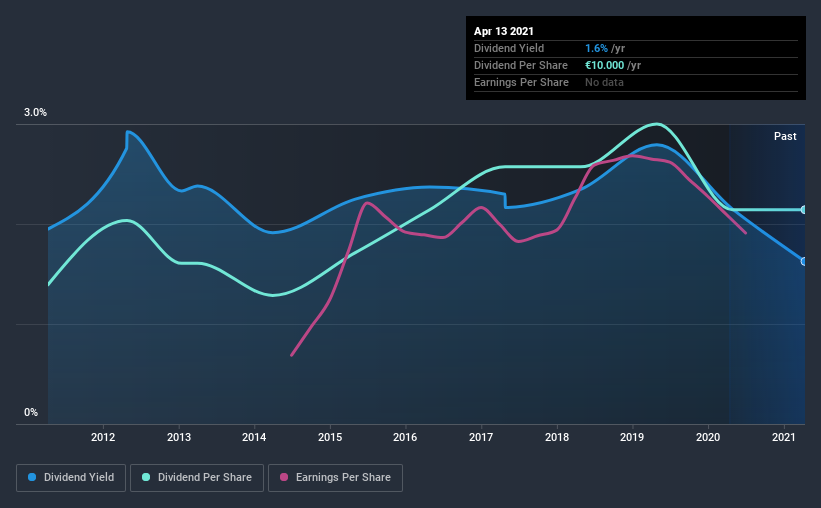Image resolution: width=821 pixels, height=508 pixels.
Task: Click the 2014 x-axis label
Action: [x=254, y=437]
